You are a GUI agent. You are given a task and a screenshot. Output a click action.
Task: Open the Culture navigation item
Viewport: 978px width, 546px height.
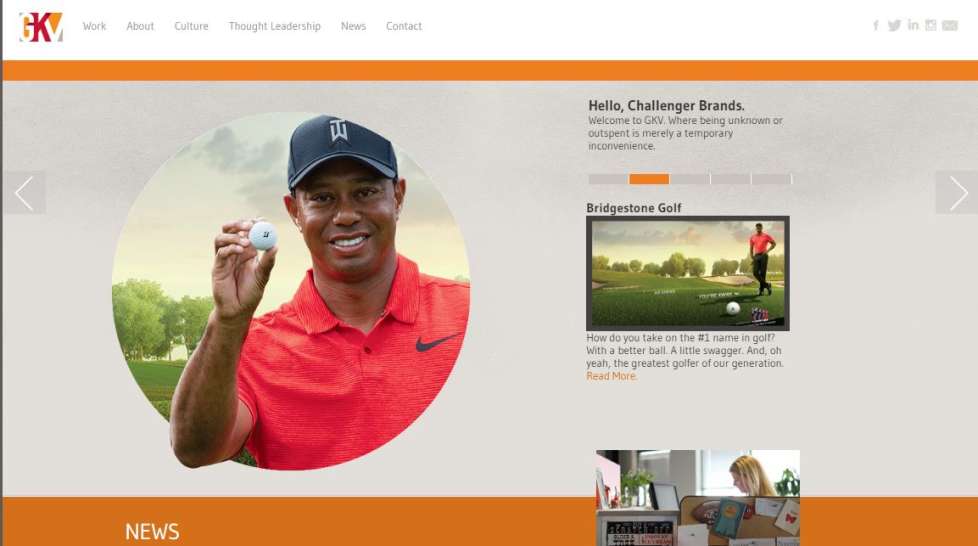[191, 26]
